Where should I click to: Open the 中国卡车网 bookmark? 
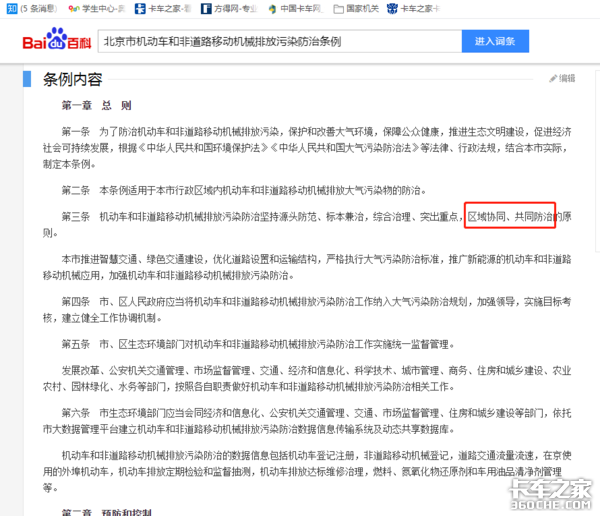tap(295, 8)
